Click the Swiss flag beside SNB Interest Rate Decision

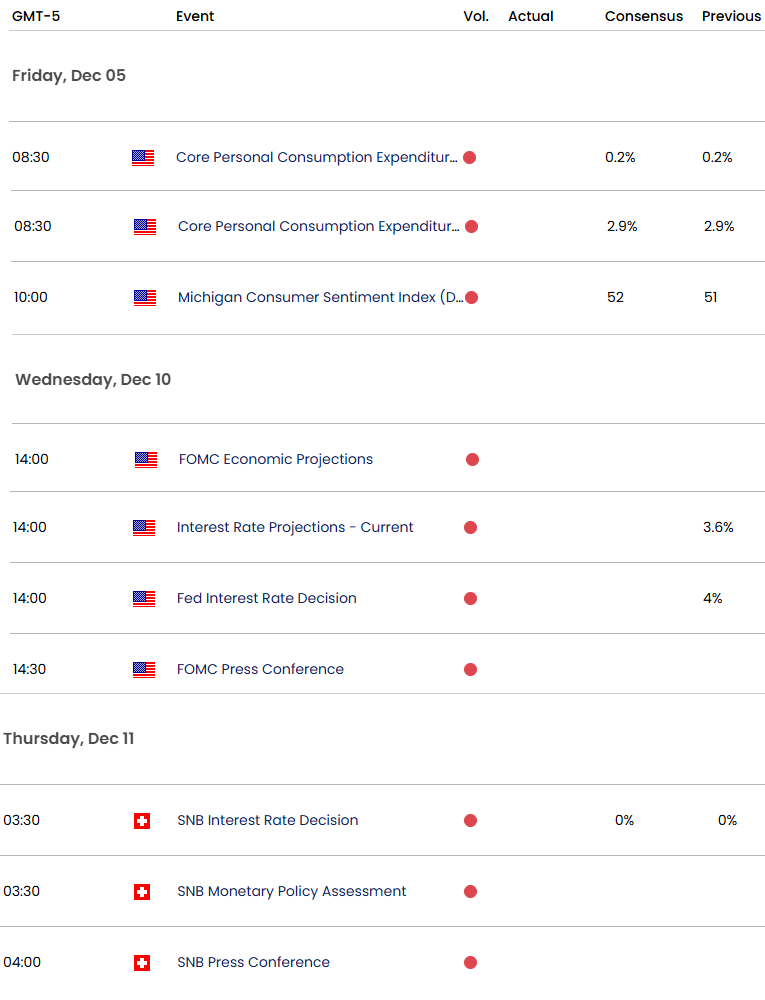pos(142,821)
